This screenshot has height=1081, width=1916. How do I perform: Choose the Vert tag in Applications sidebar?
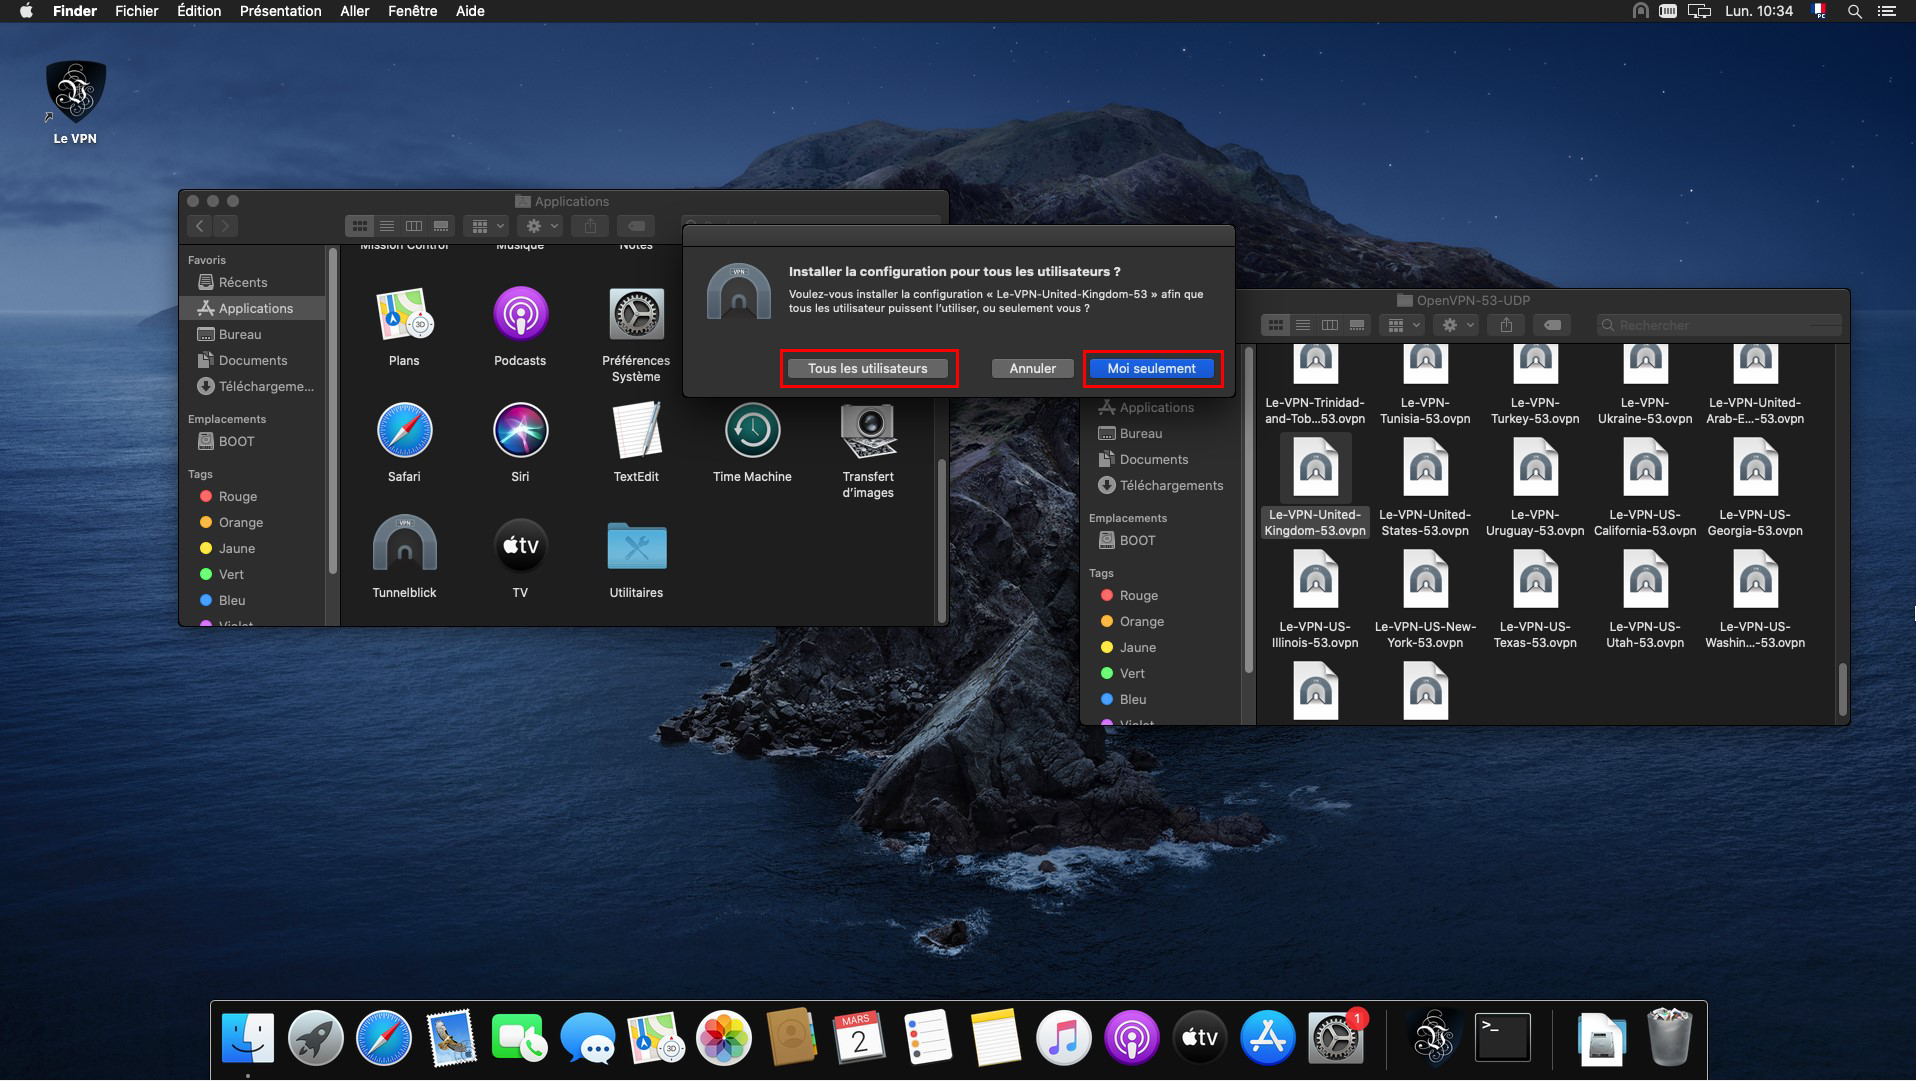(x=252, y=574)
